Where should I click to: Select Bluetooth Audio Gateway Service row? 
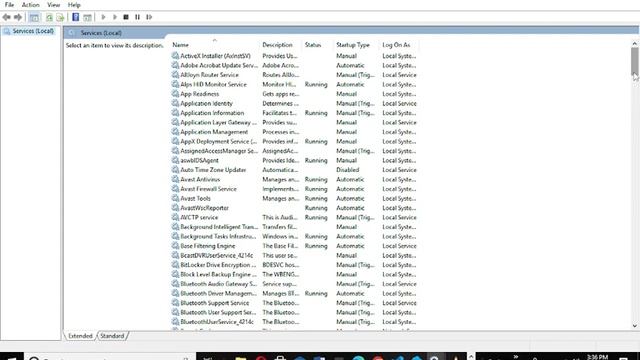click(x=294, y=284)
